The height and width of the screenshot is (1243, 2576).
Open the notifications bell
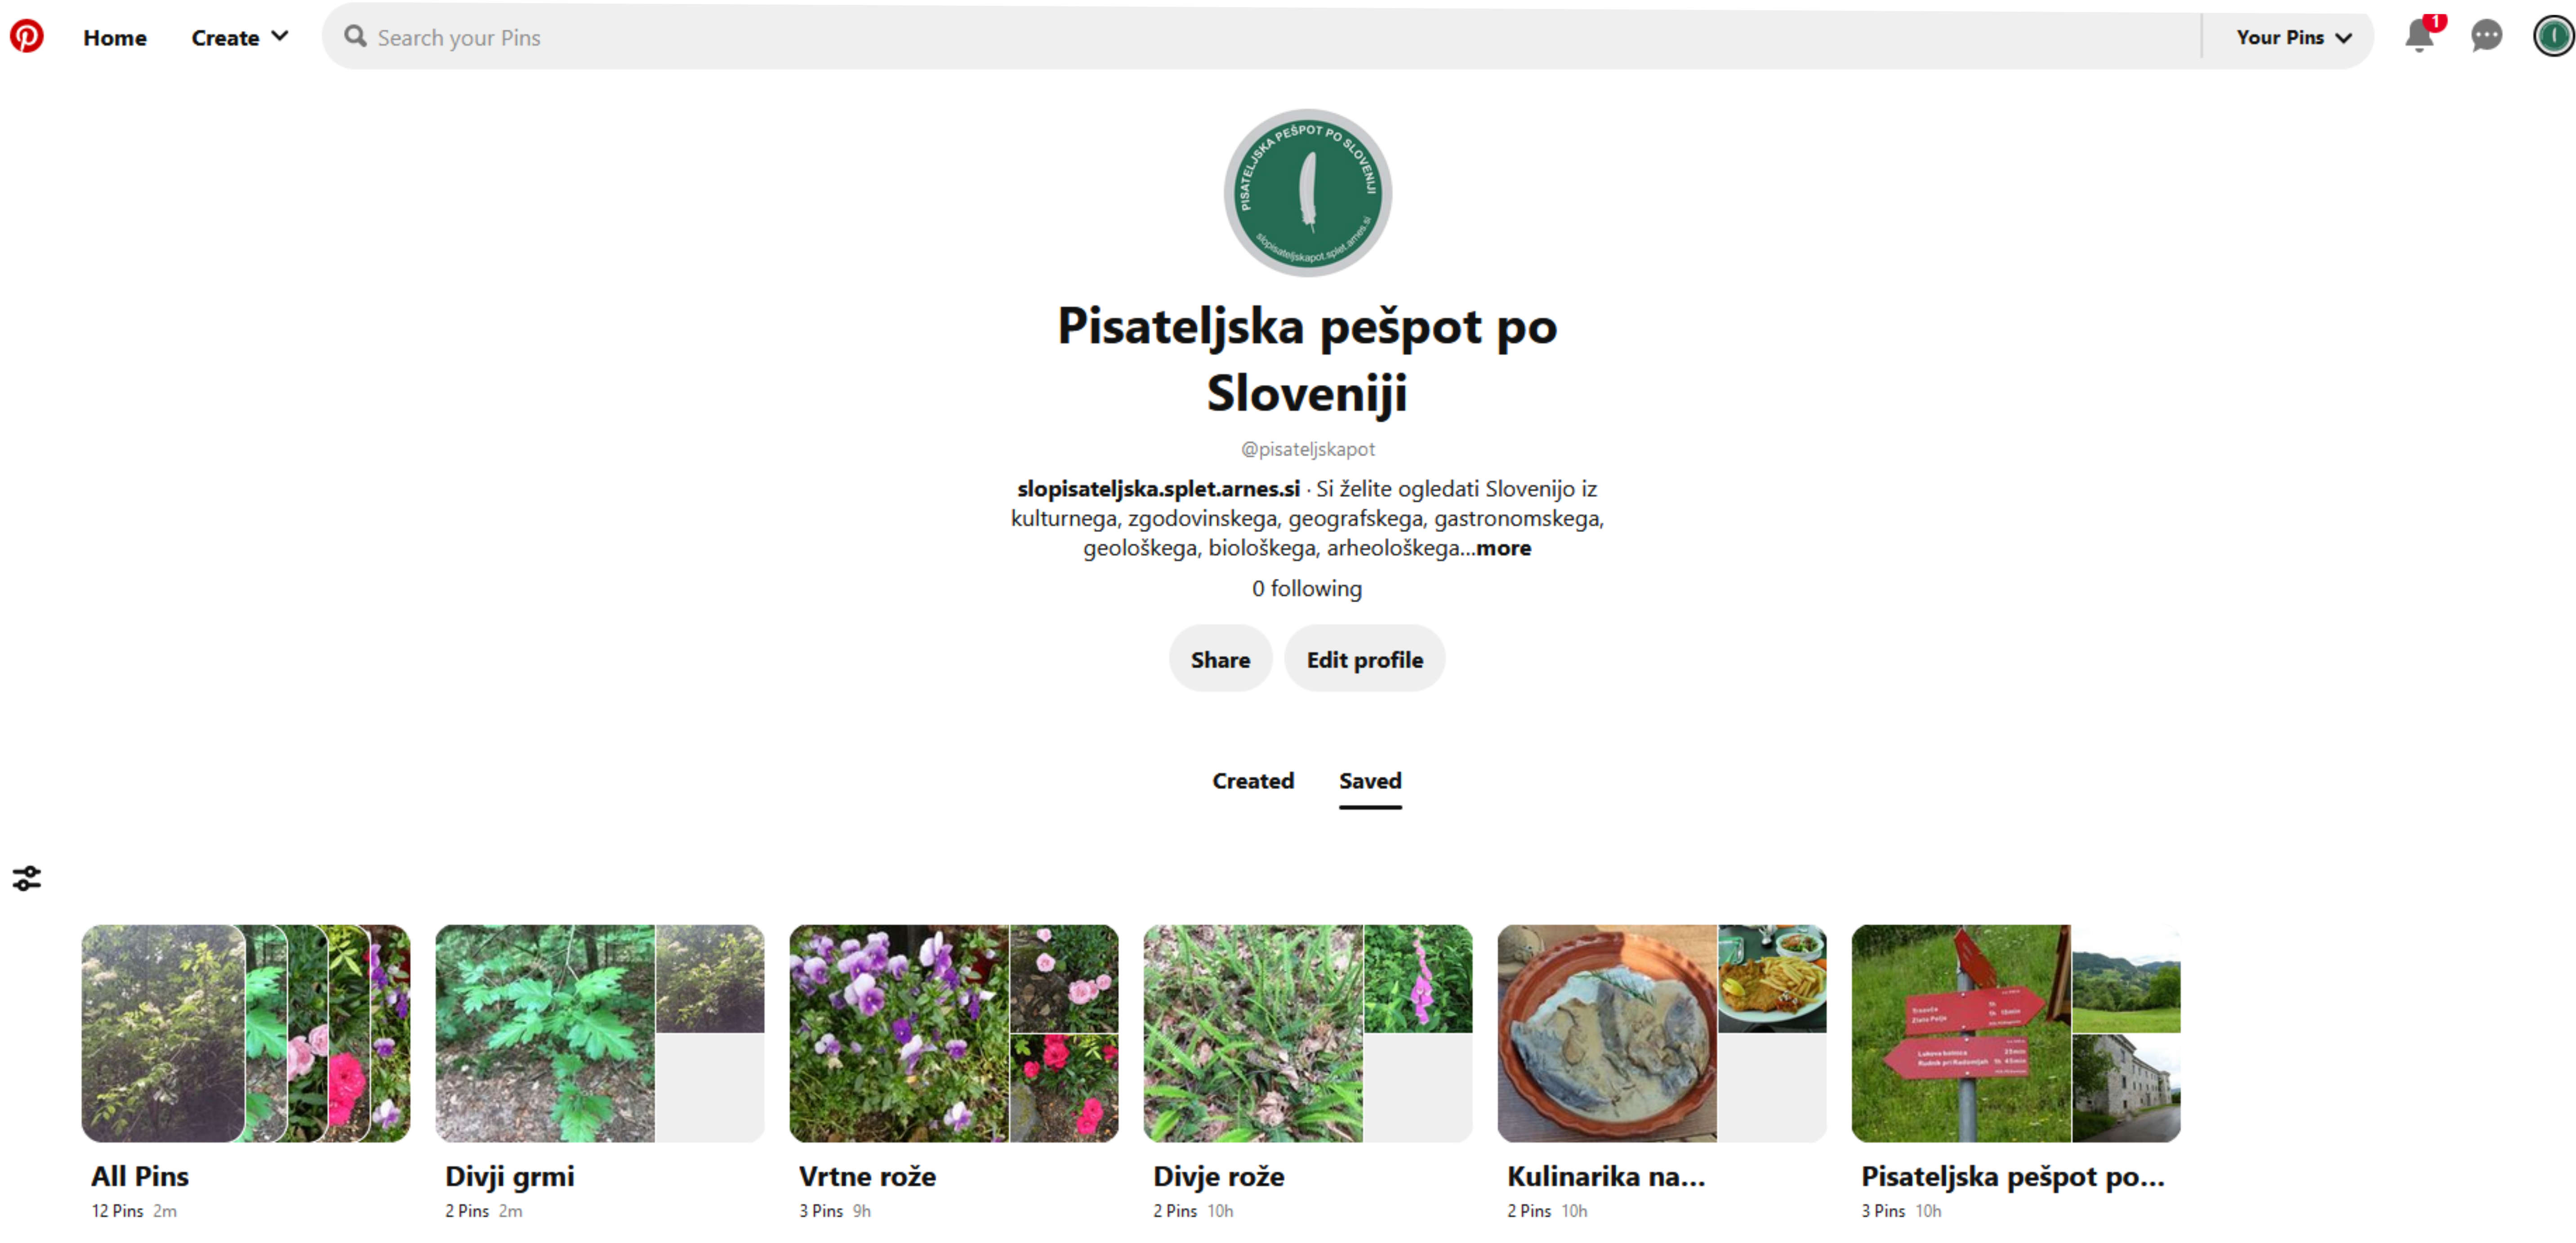pos(2418,36)
